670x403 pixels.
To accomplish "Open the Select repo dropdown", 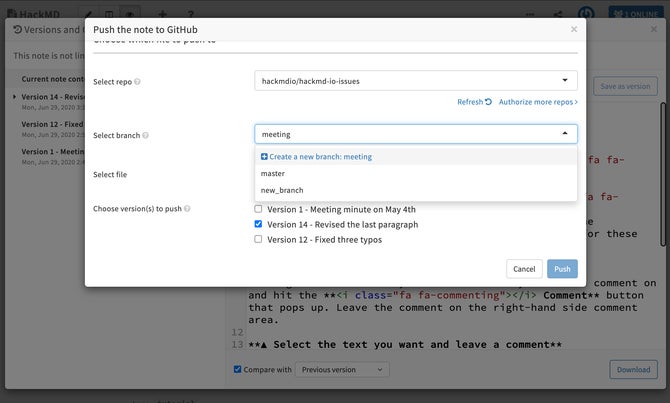I will coord(416,81).
